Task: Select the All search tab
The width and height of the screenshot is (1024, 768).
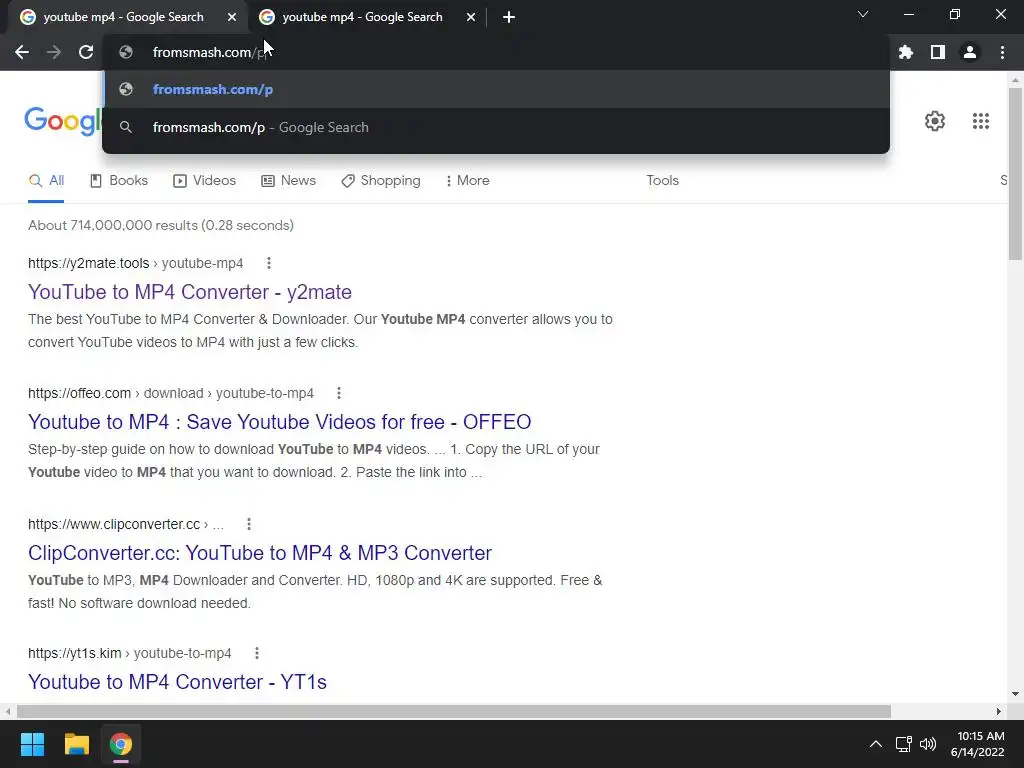Action: tap(46, 181)
